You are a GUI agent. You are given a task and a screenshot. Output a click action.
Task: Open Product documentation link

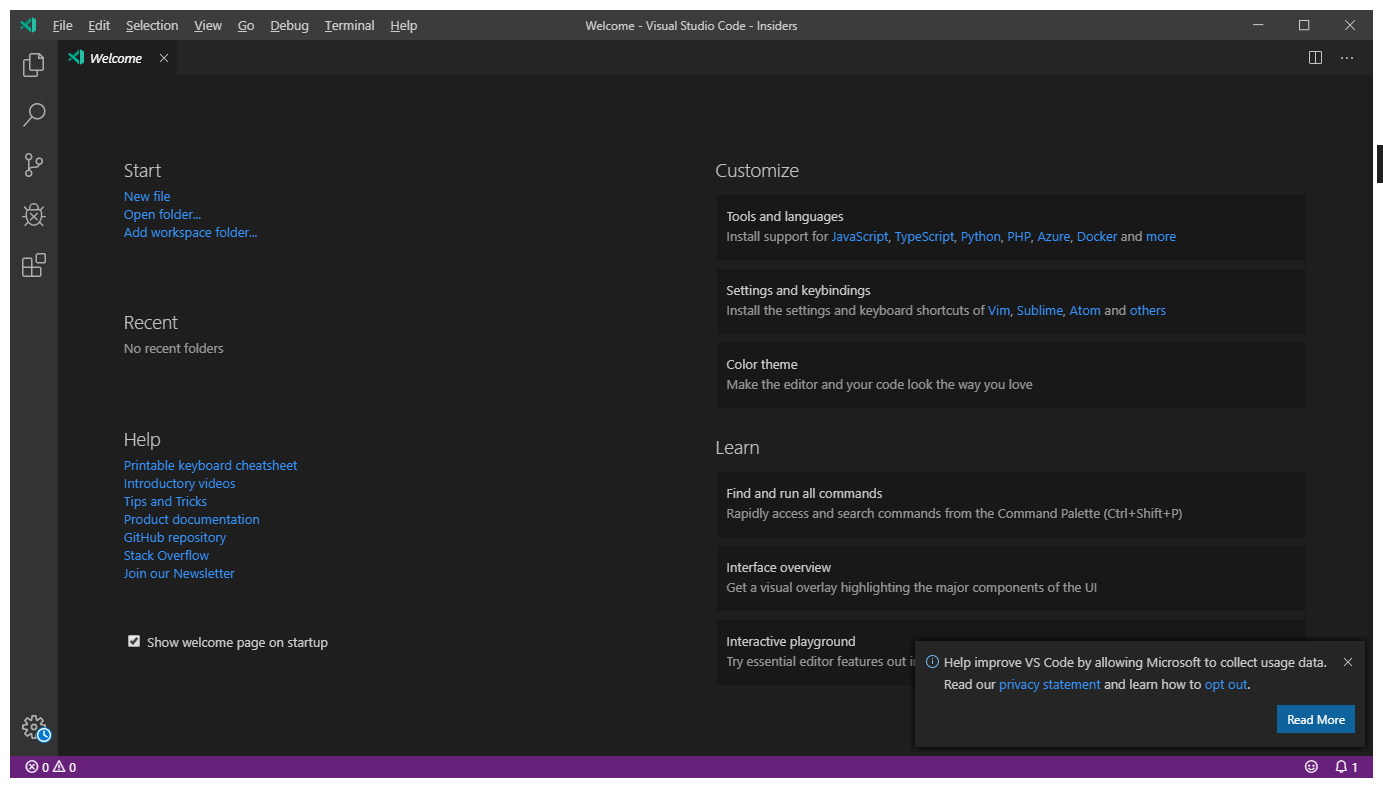[x=191, y=519]
